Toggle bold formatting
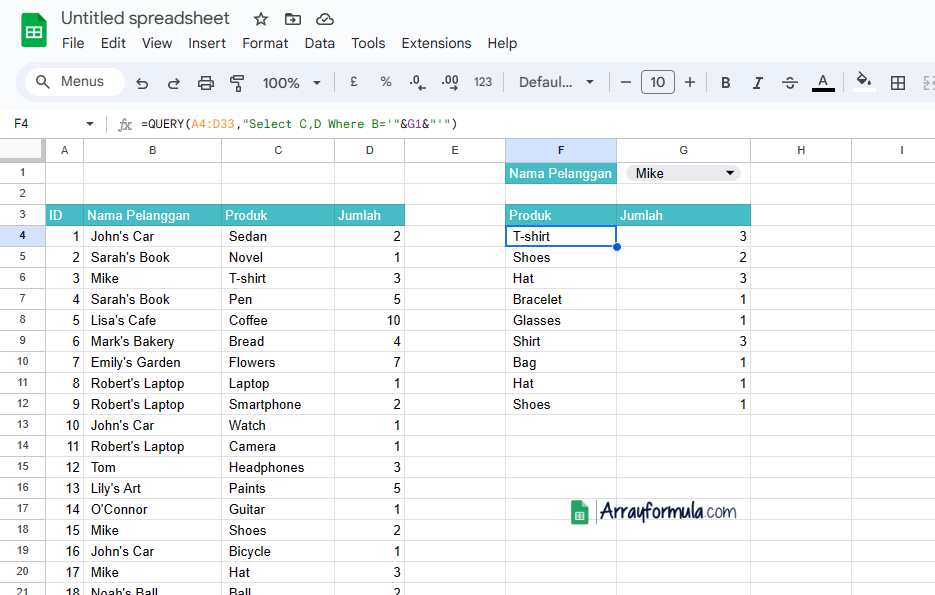This screenshot has height=595, width=935. pyautogui.click(x=726, y=83)
